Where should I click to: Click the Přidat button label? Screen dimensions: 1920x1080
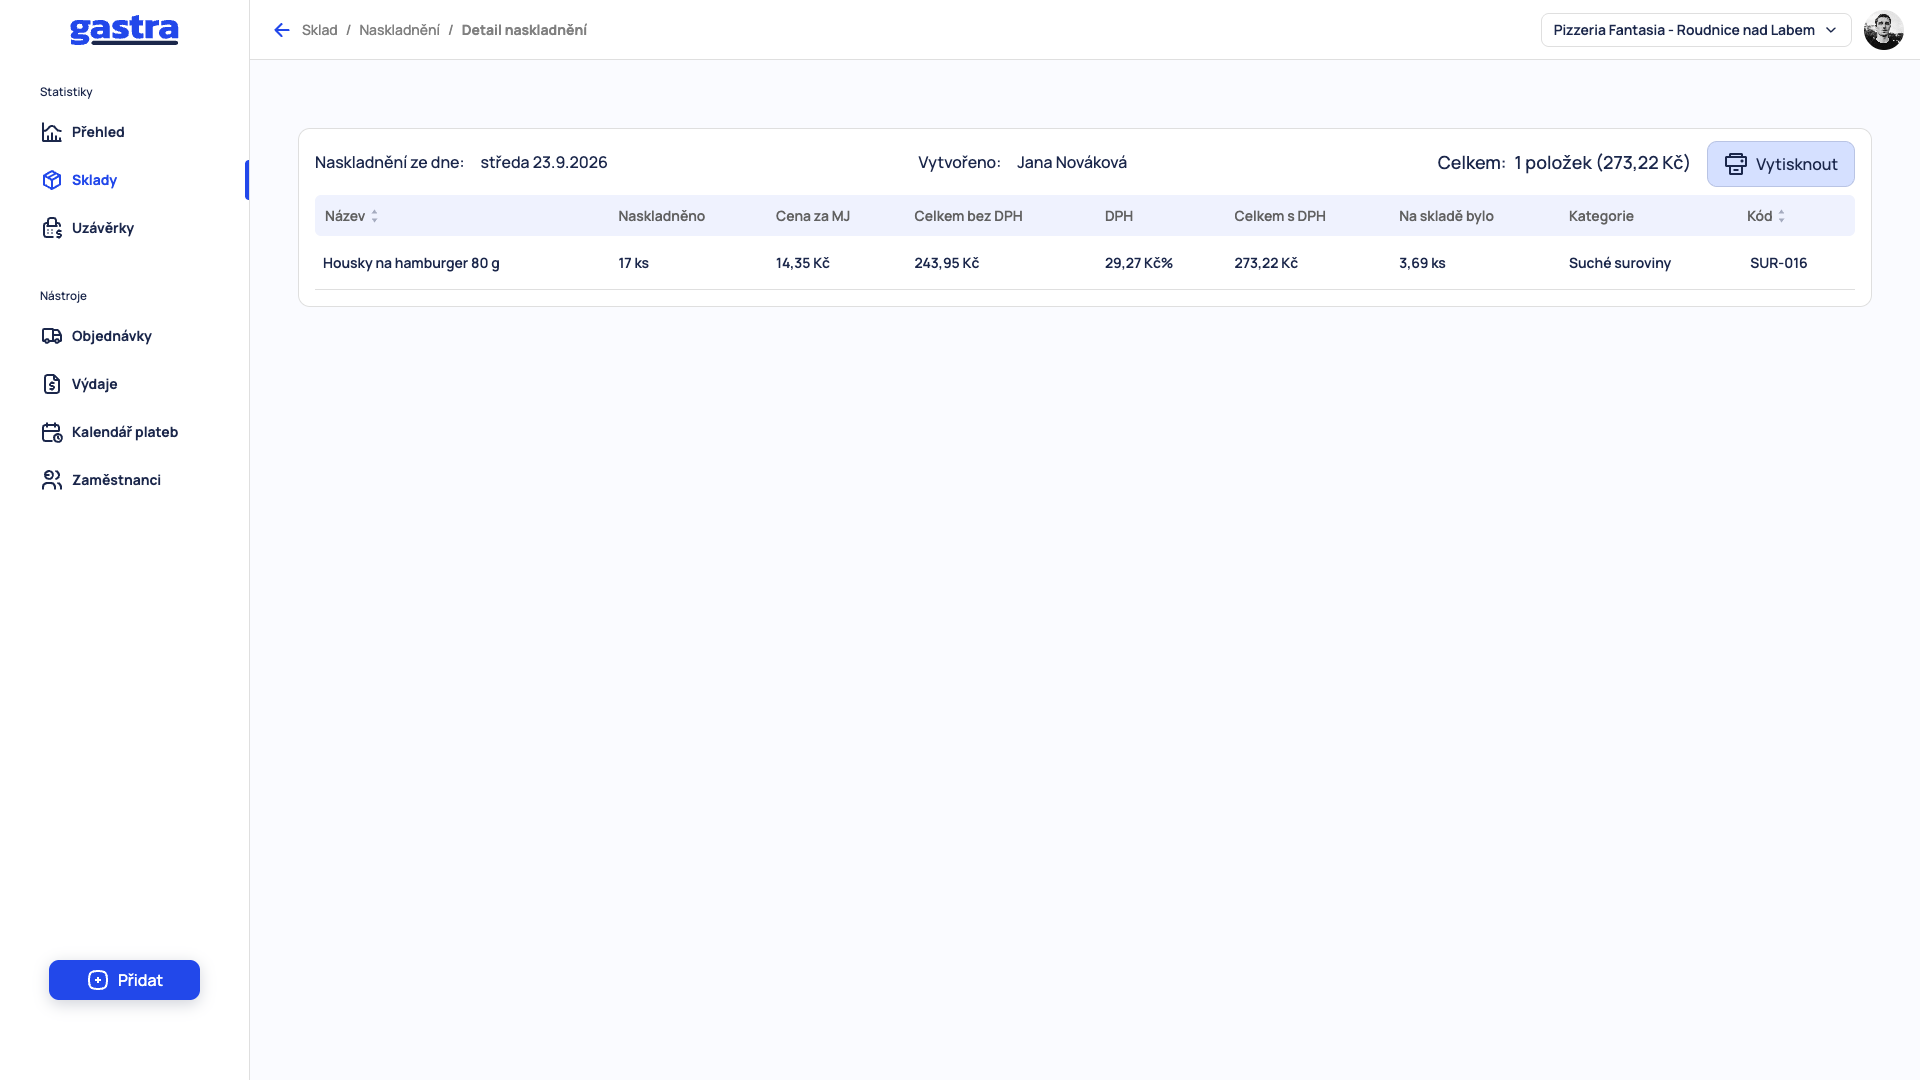click(x=140, y=980)
